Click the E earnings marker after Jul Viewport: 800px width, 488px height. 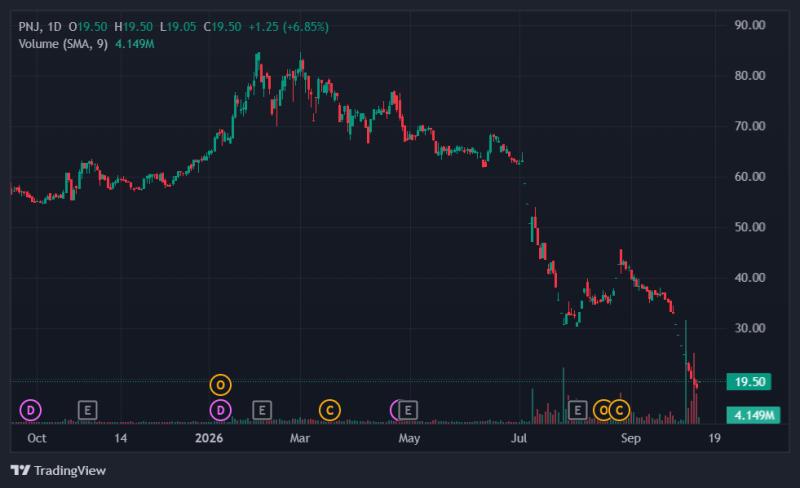pyautogui.click(x=578, y=410)
